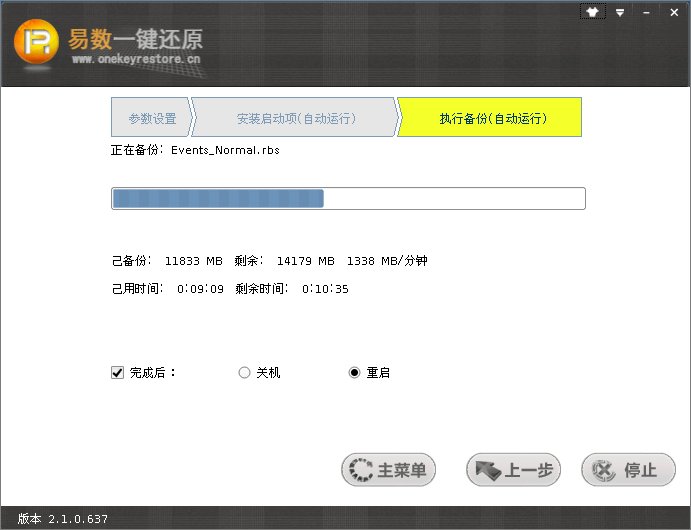Select the 安装启动项(自动运行) step tab

[x=296, y=117]
